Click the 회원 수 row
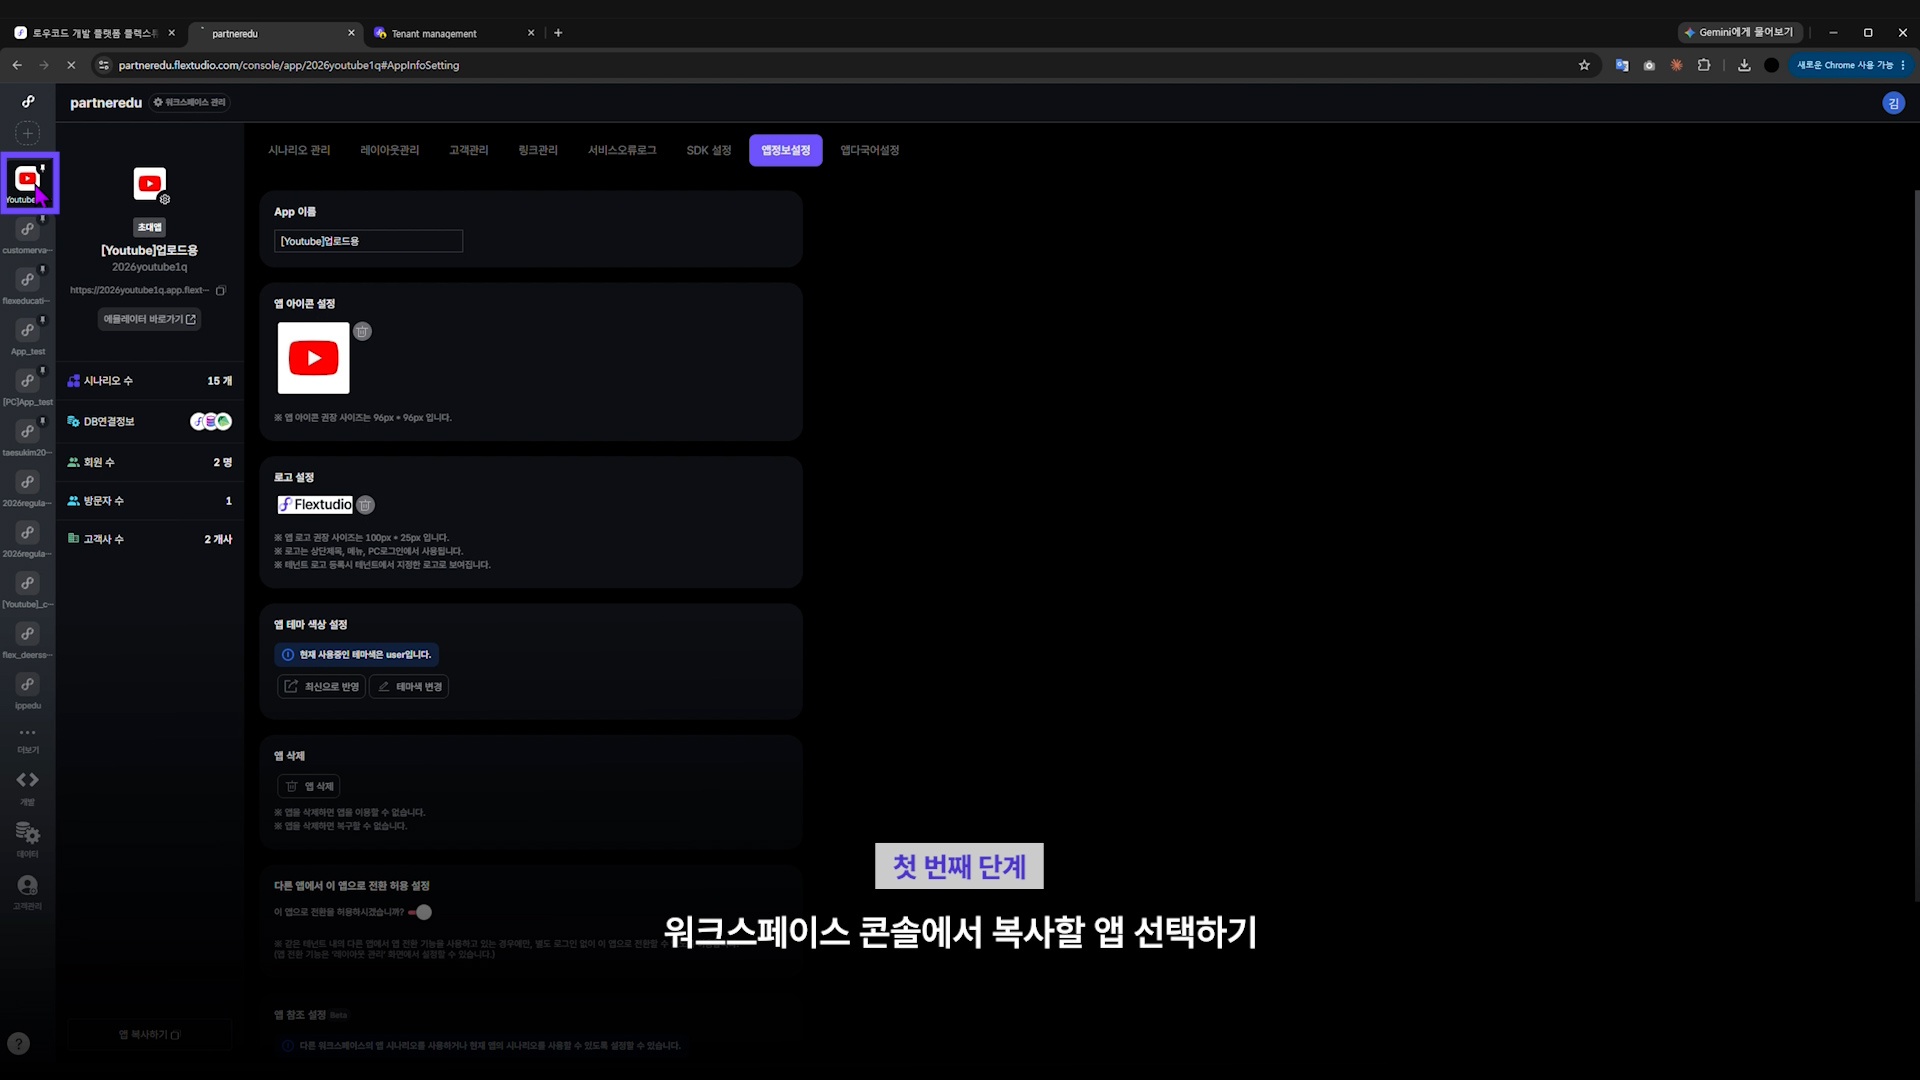The image size is (1920, 1080). pyautogui.click(x=150, y=462)
